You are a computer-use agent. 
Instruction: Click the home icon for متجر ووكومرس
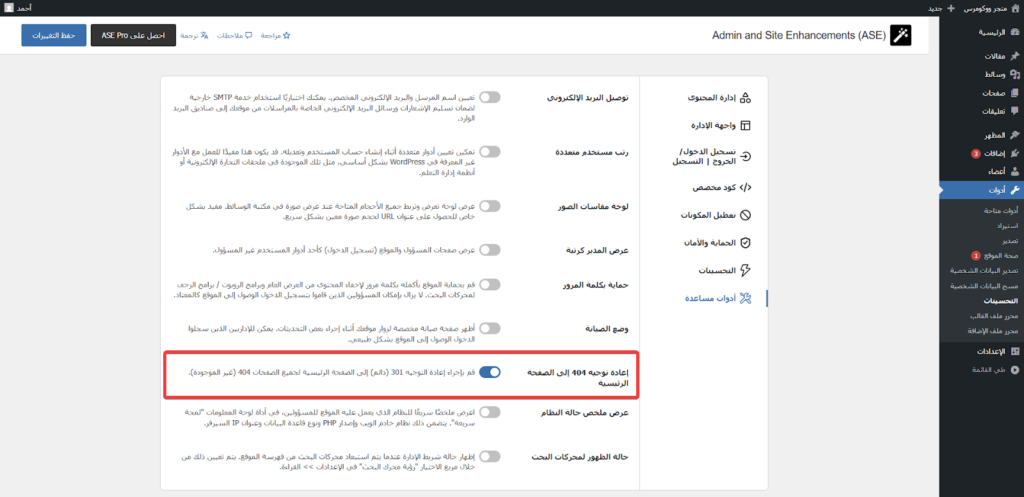click(x=1014, y=8)
